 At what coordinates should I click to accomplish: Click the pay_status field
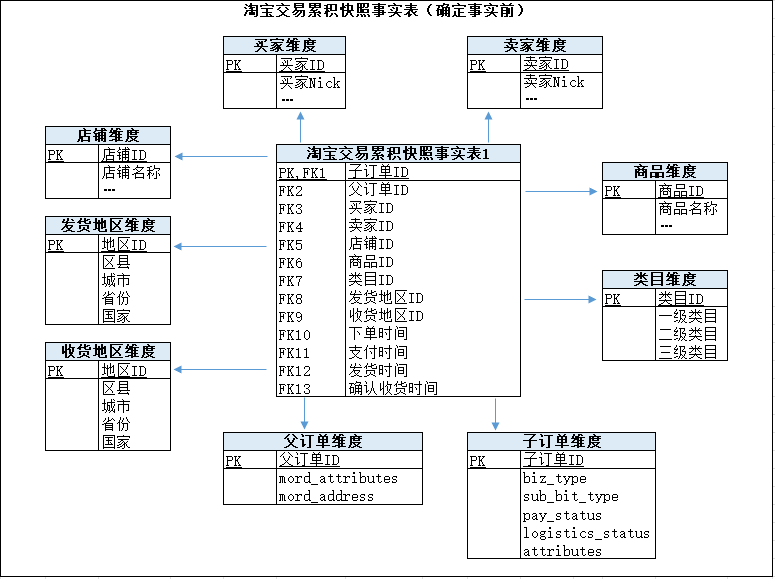562,515
